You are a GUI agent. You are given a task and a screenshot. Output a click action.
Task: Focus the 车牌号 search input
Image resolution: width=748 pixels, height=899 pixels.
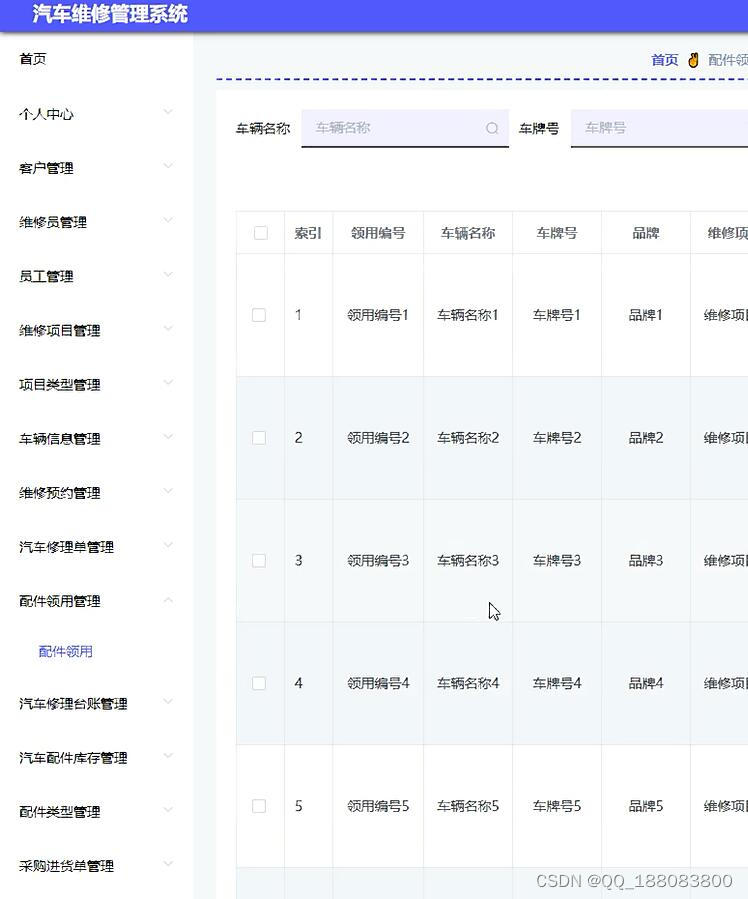pos(659,128)
